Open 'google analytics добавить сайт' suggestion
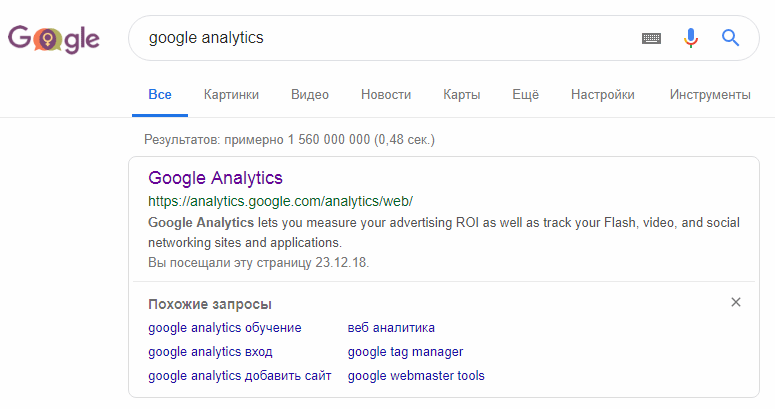The width and height of the screenshot is (775, 409). click(x=240, y=376)
